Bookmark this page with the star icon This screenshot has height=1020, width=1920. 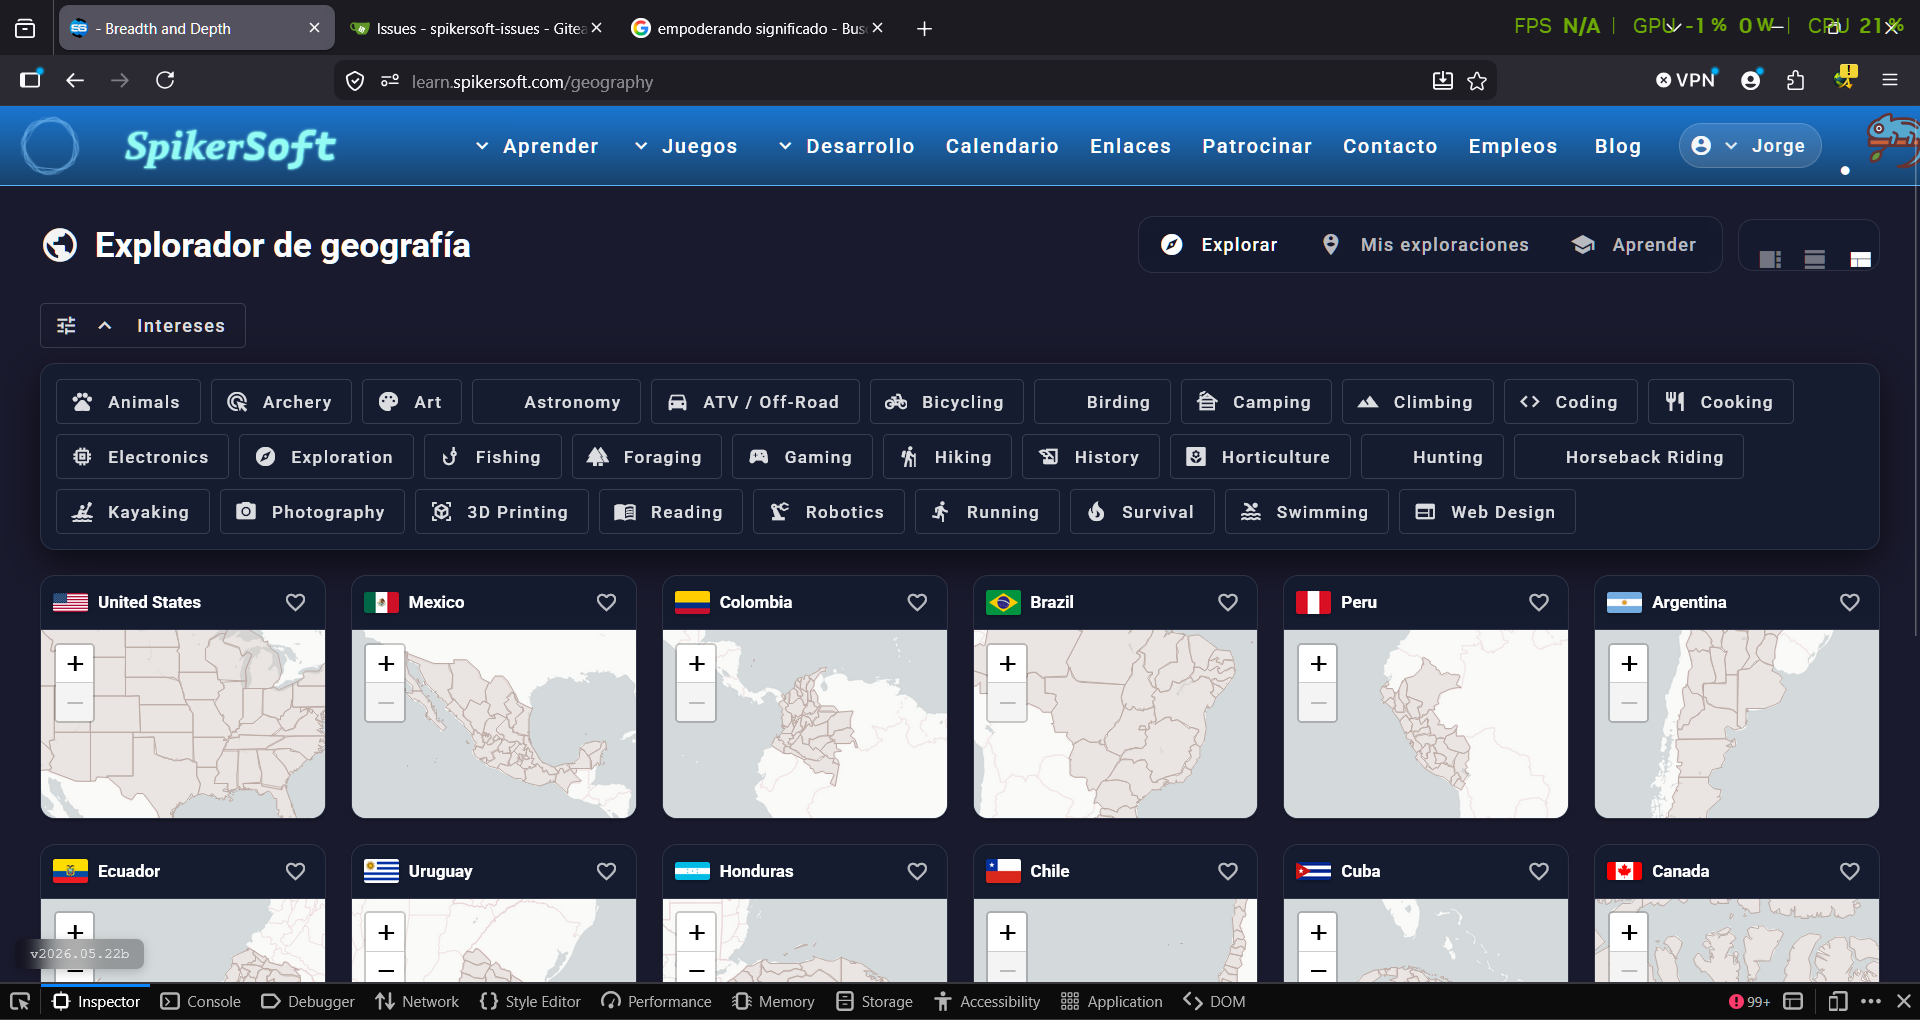pos(1477,81)
